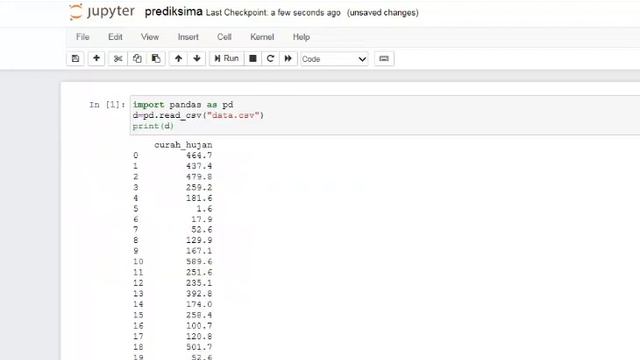Click output value 235.1
The height and width of the screenshot is (360, 640).
click(199, 283)
